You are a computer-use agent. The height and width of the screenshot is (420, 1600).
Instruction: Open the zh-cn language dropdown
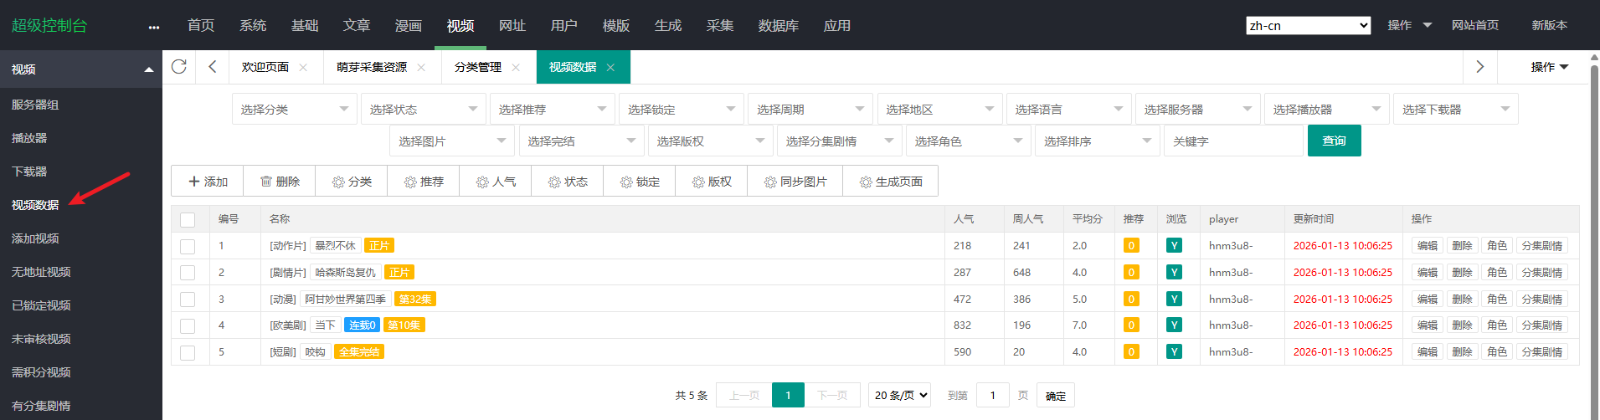(1308, 26)
